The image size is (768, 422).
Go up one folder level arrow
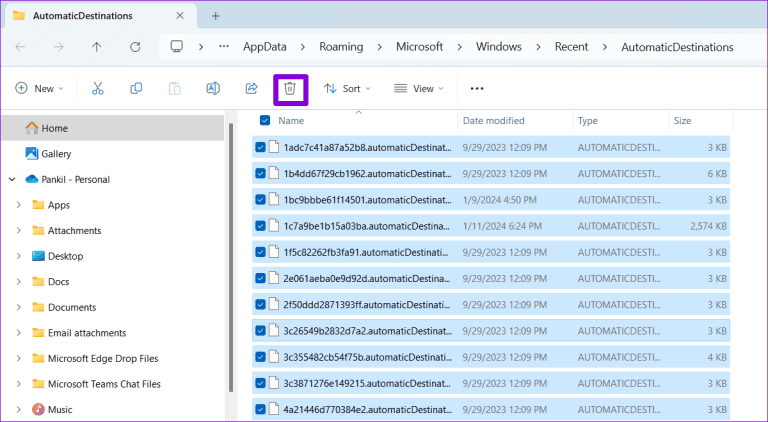tap(96, 47)
